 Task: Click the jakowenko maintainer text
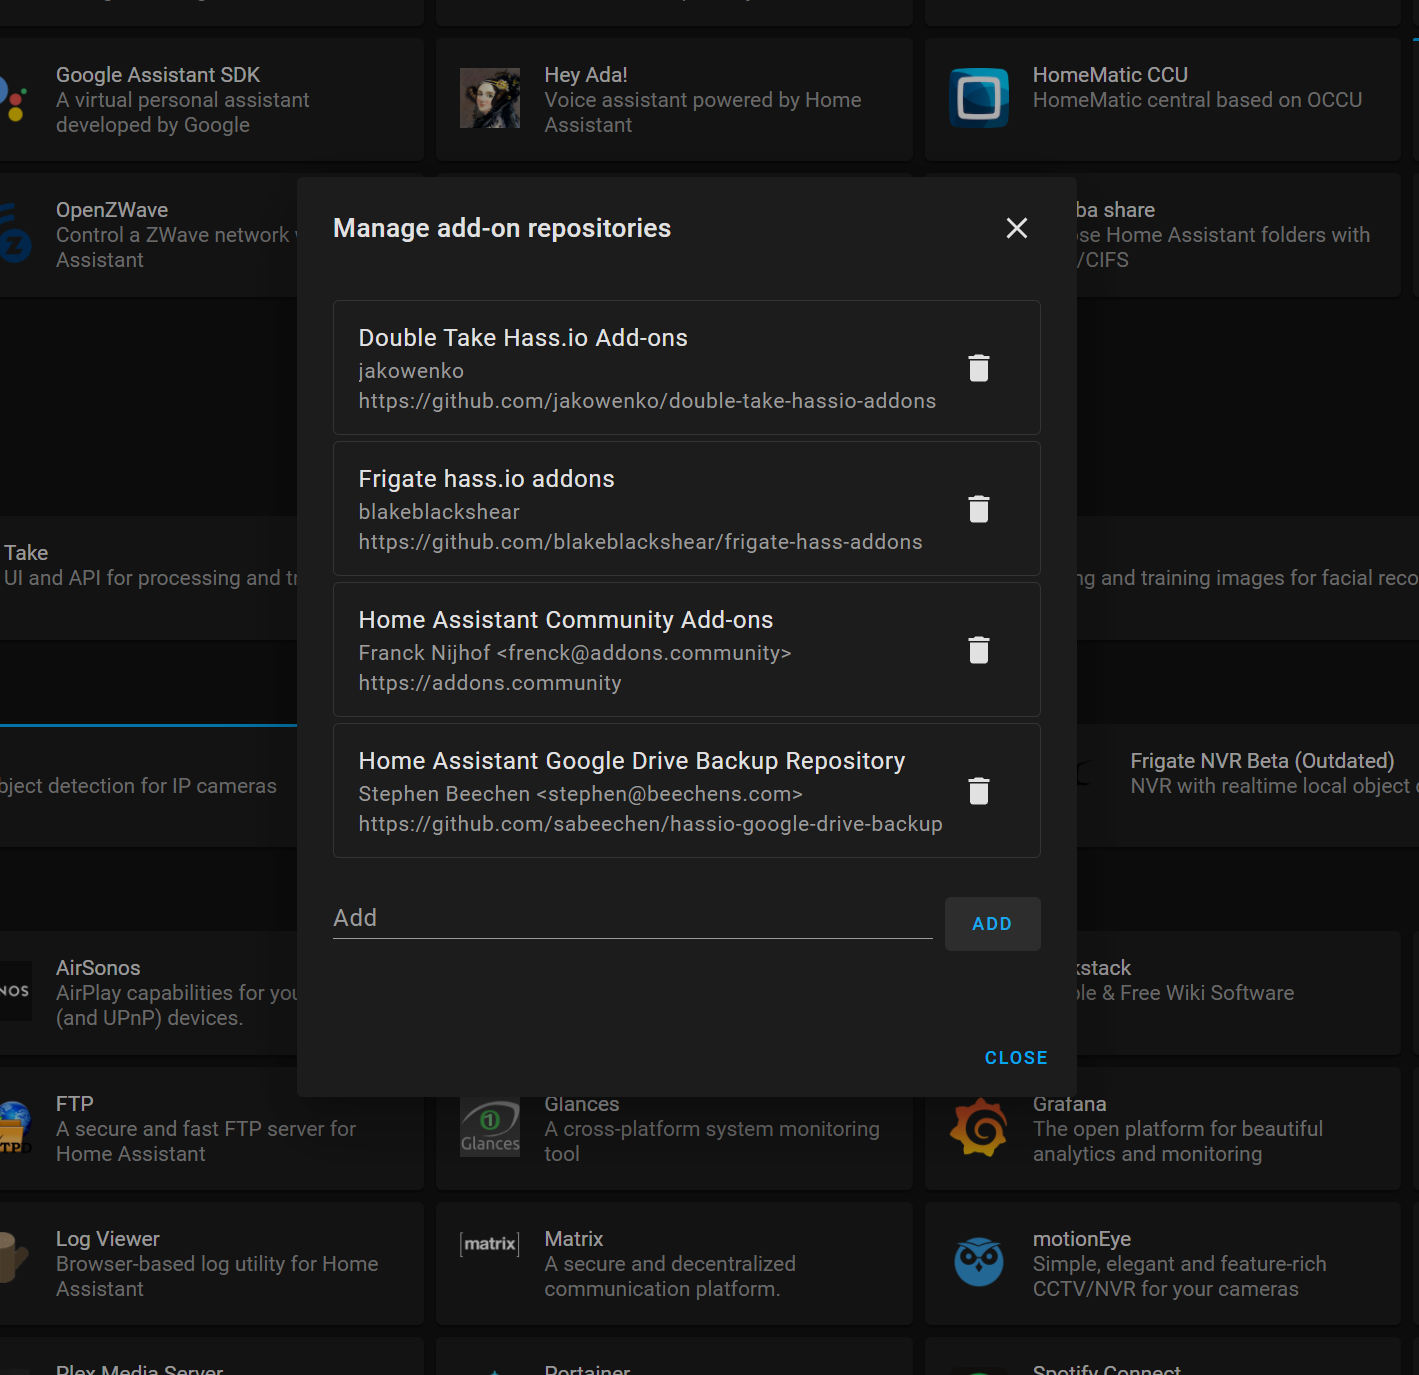[411, 371]
